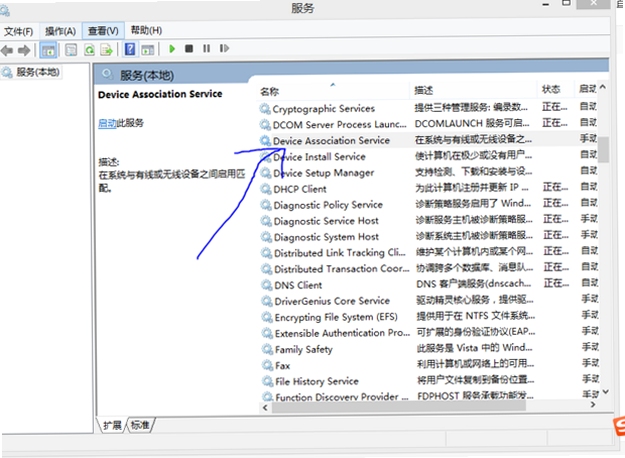Toggle the show/hide console tree icon
Image resolution: width=625 pixels, height=458 pixels.
(x=49, y=50)
